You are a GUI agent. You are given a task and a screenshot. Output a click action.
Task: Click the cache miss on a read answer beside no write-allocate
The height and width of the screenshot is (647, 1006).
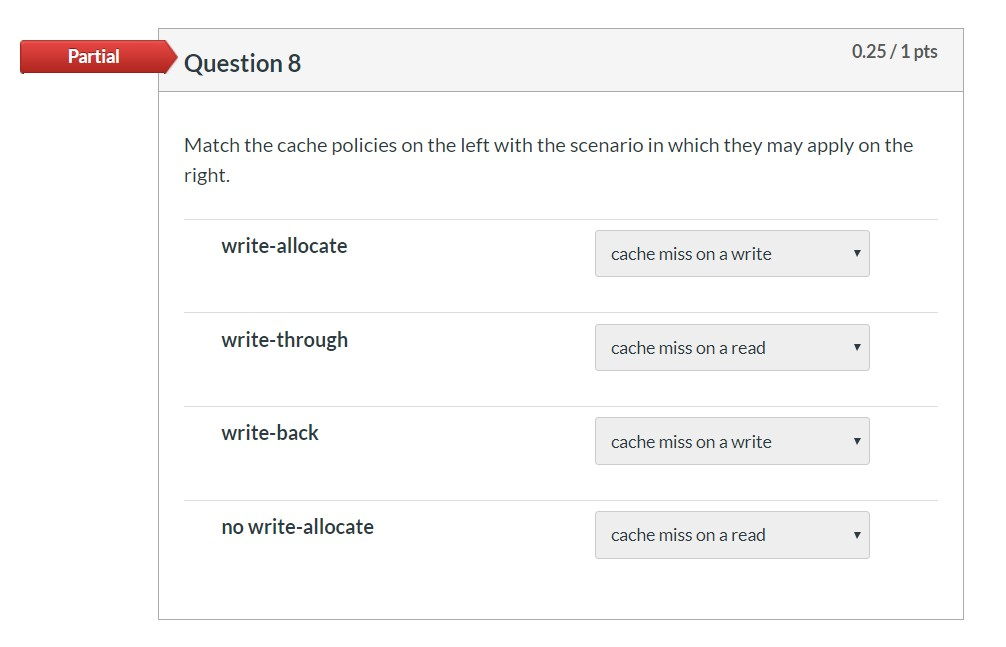(x=688, y=535)
